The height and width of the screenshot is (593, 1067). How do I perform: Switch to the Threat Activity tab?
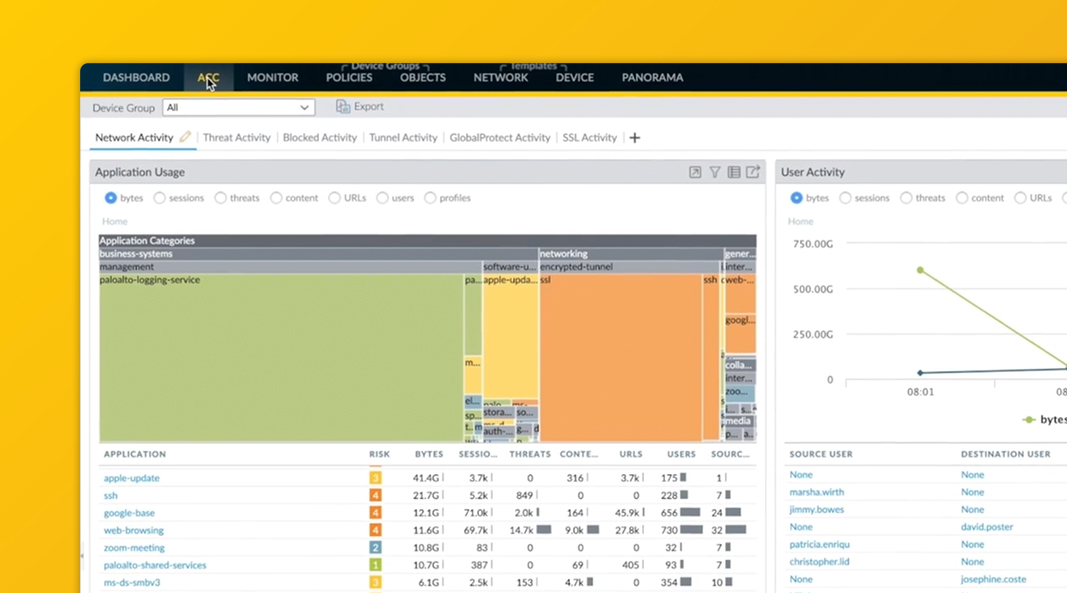[237, 137]
